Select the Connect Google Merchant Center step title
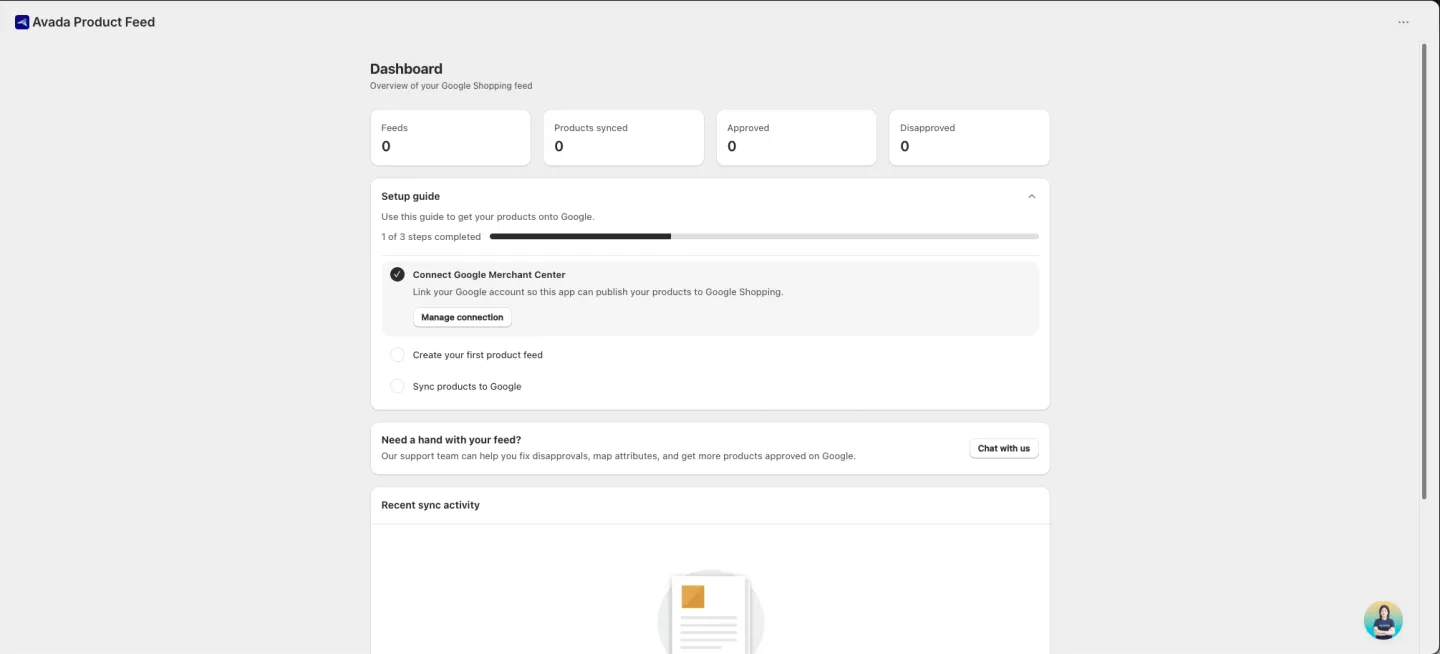 click(x=489, y=274)
